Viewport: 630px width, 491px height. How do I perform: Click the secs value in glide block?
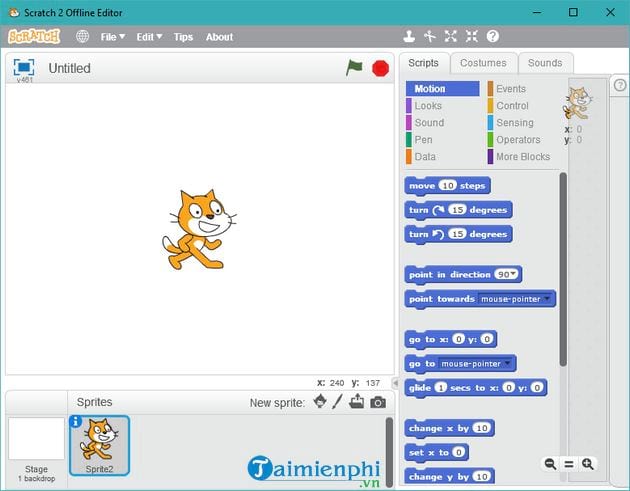point(441,387)
